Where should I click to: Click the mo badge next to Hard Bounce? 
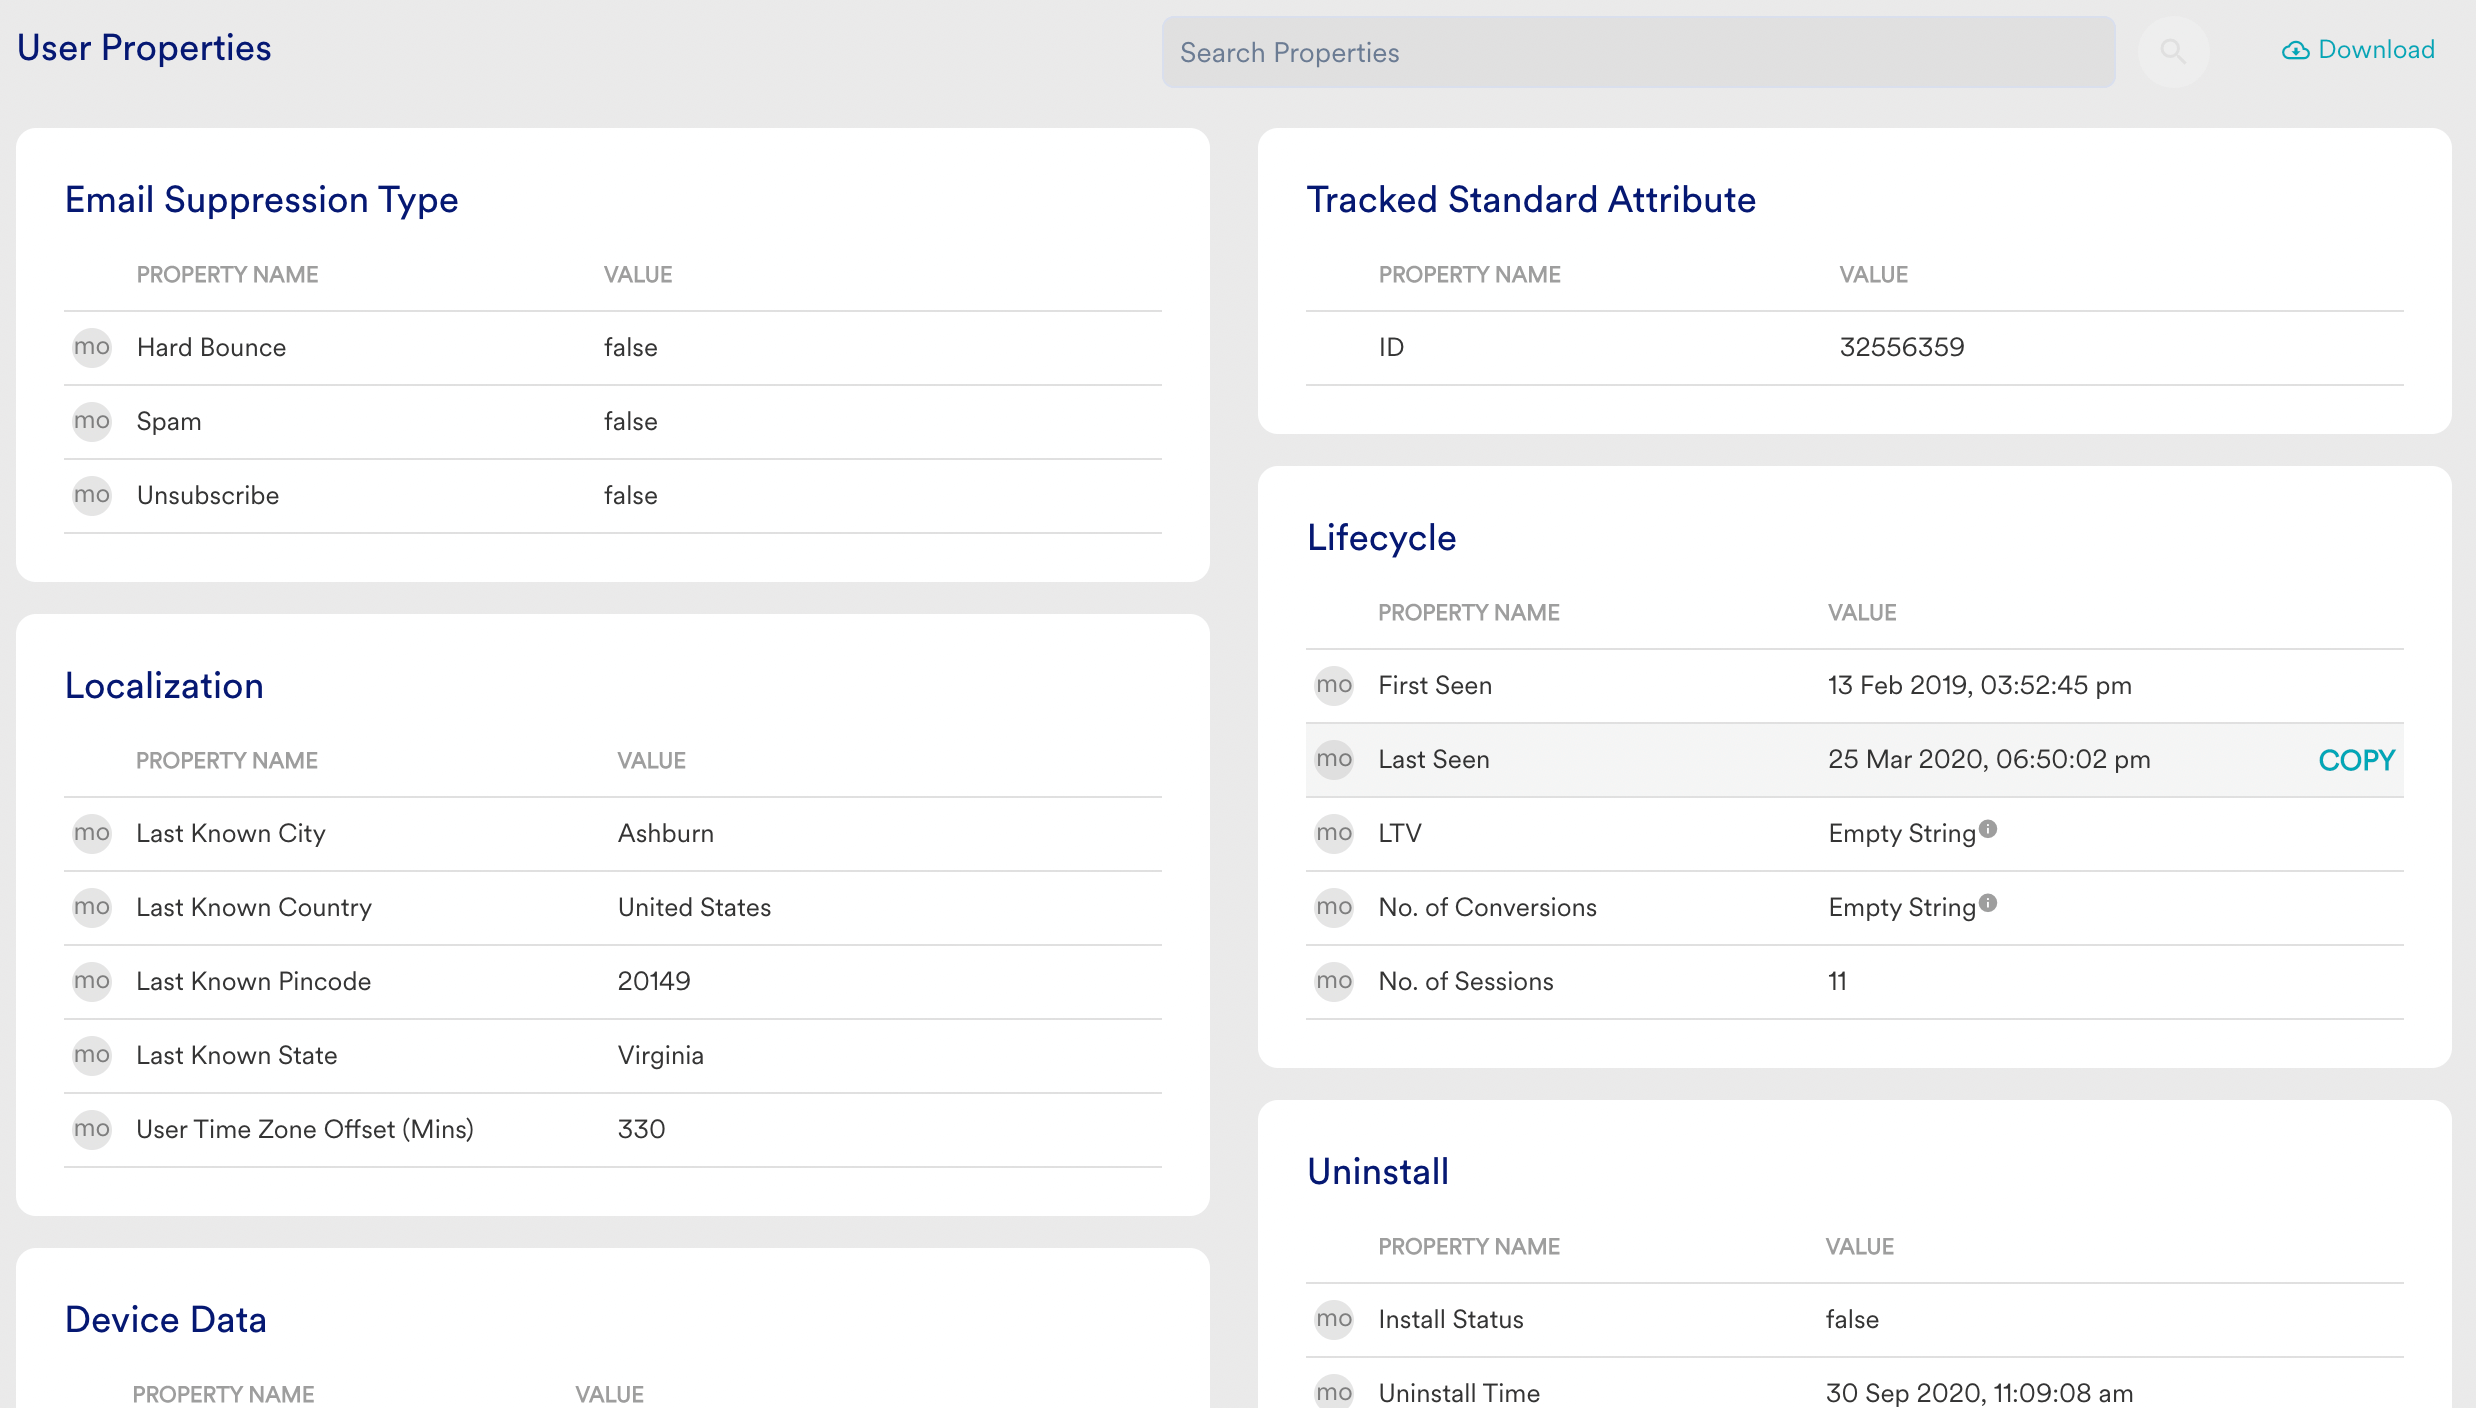(x=92, y=347)
